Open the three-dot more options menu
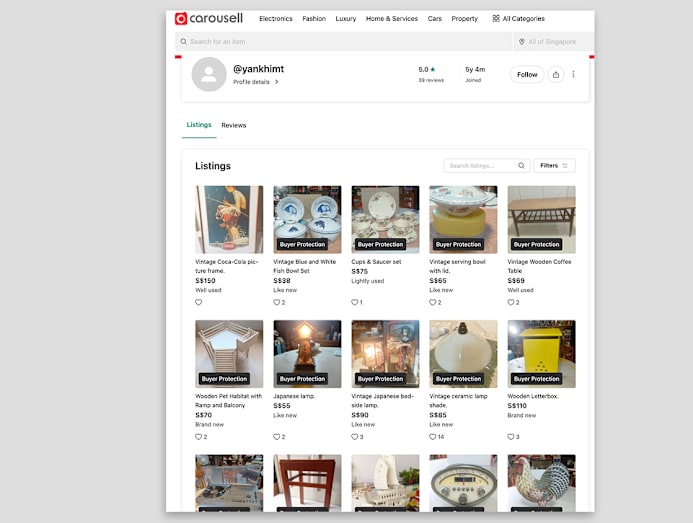The width and height of the screenshot is (693, 523). (x=573, y=74)
